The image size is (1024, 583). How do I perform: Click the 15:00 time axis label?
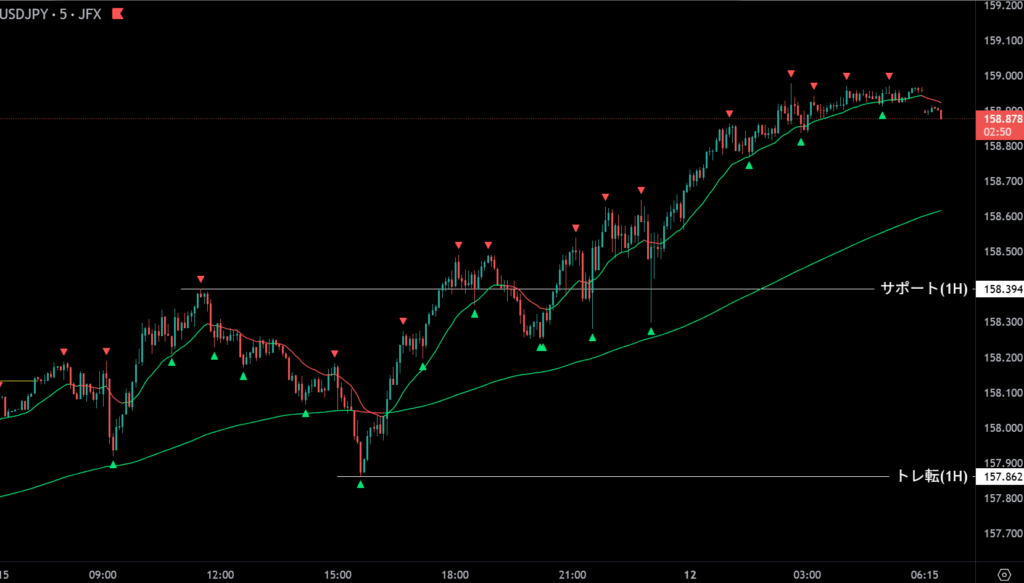(338, 574)
